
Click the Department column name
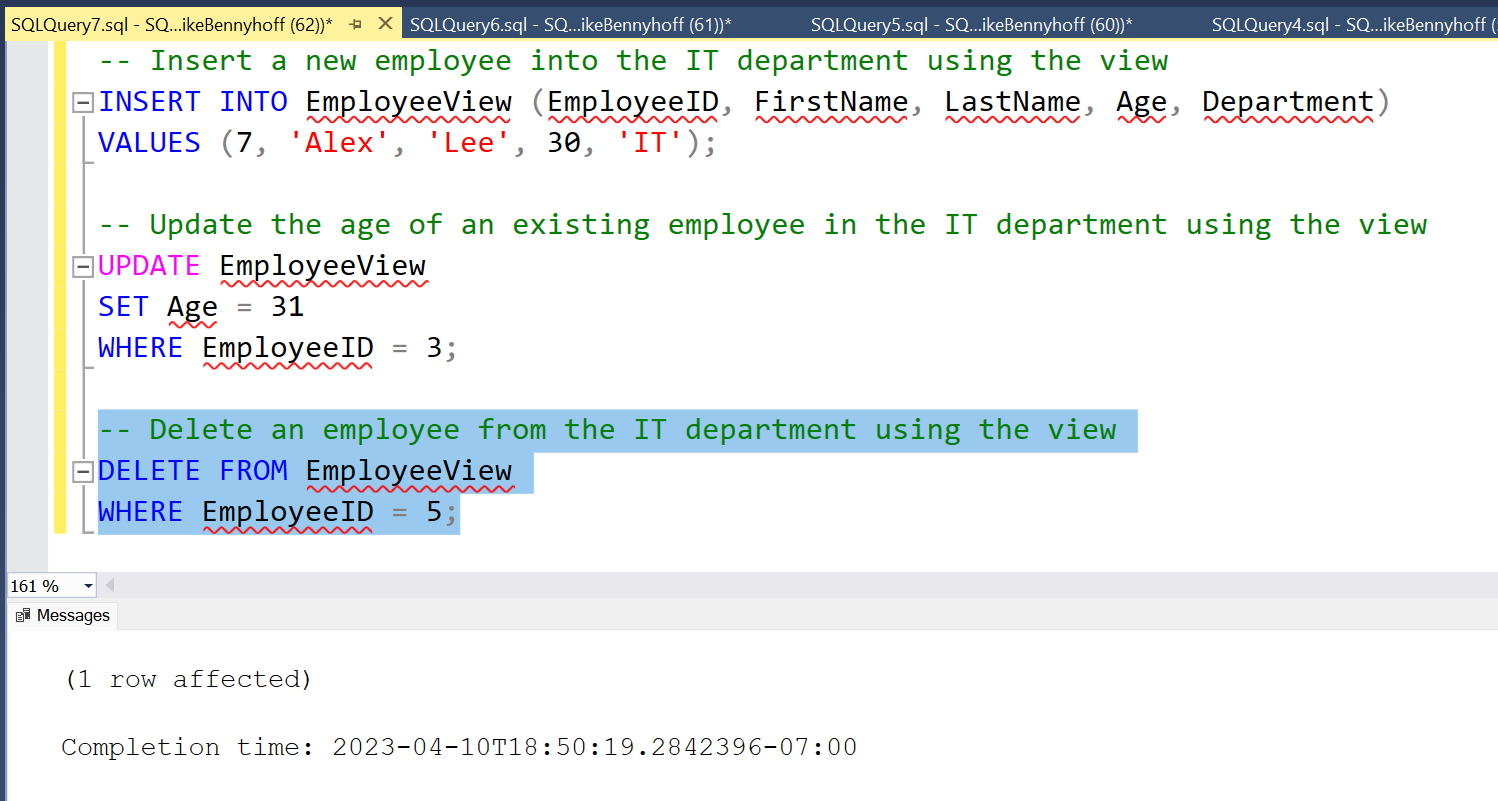click(x=1288, y=102)
